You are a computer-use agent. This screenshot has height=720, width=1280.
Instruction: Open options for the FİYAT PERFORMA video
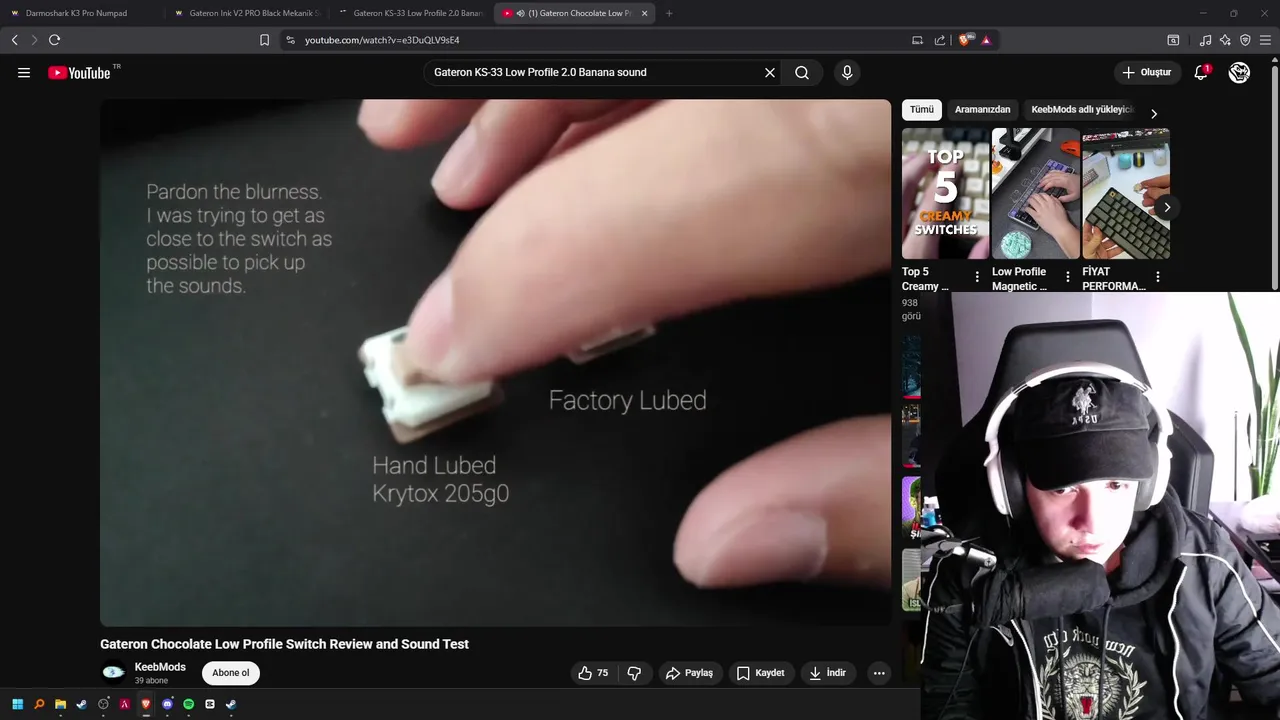1158,277
